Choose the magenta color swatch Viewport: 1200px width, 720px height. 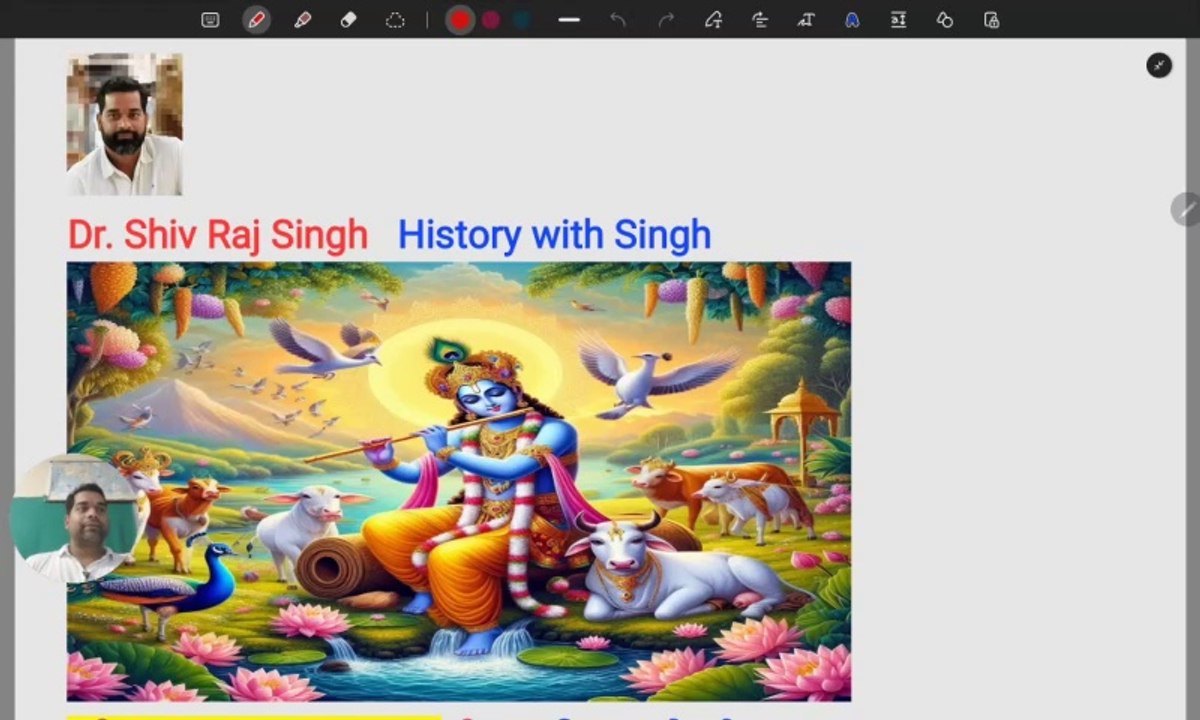[x=491, y=19]
